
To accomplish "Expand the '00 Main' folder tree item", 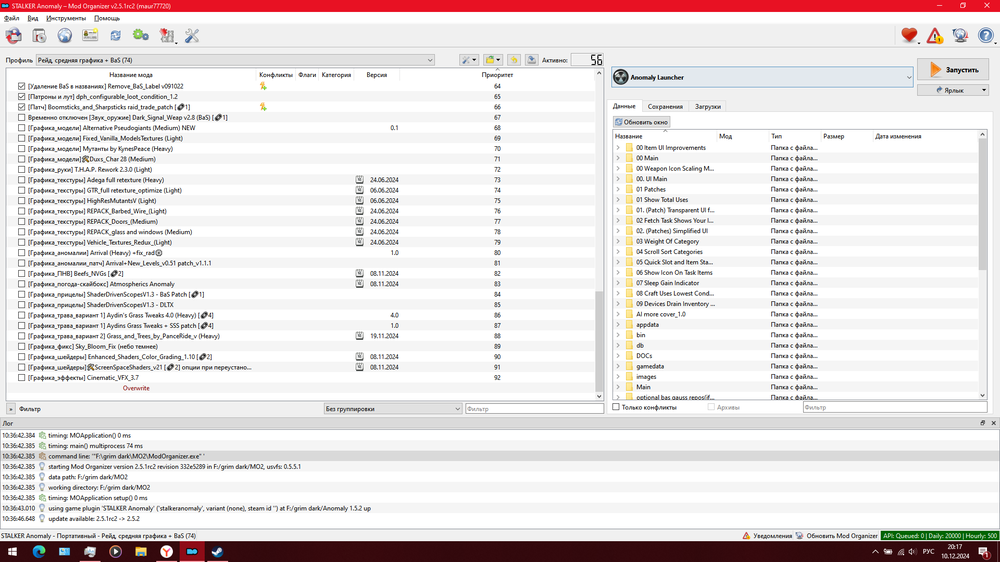I will pyautogui.click(x=618, y=158).
